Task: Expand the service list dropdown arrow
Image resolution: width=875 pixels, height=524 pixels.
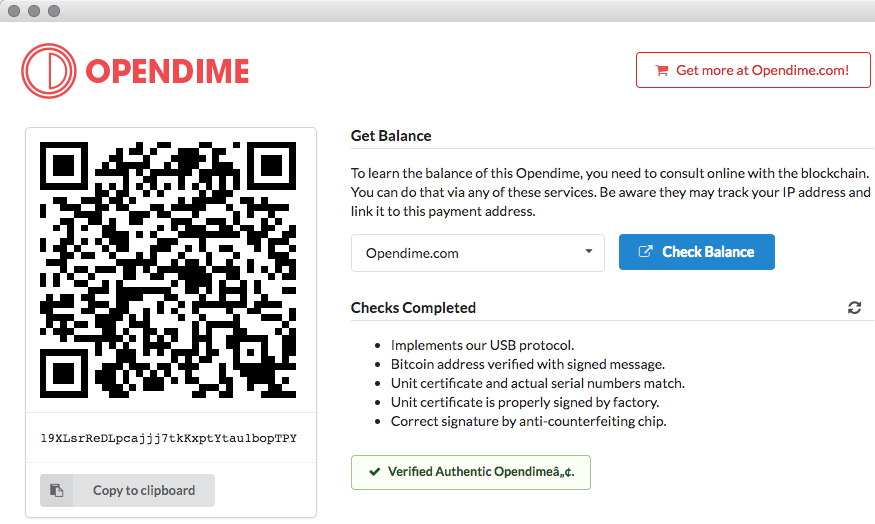Action: point(588,251)
